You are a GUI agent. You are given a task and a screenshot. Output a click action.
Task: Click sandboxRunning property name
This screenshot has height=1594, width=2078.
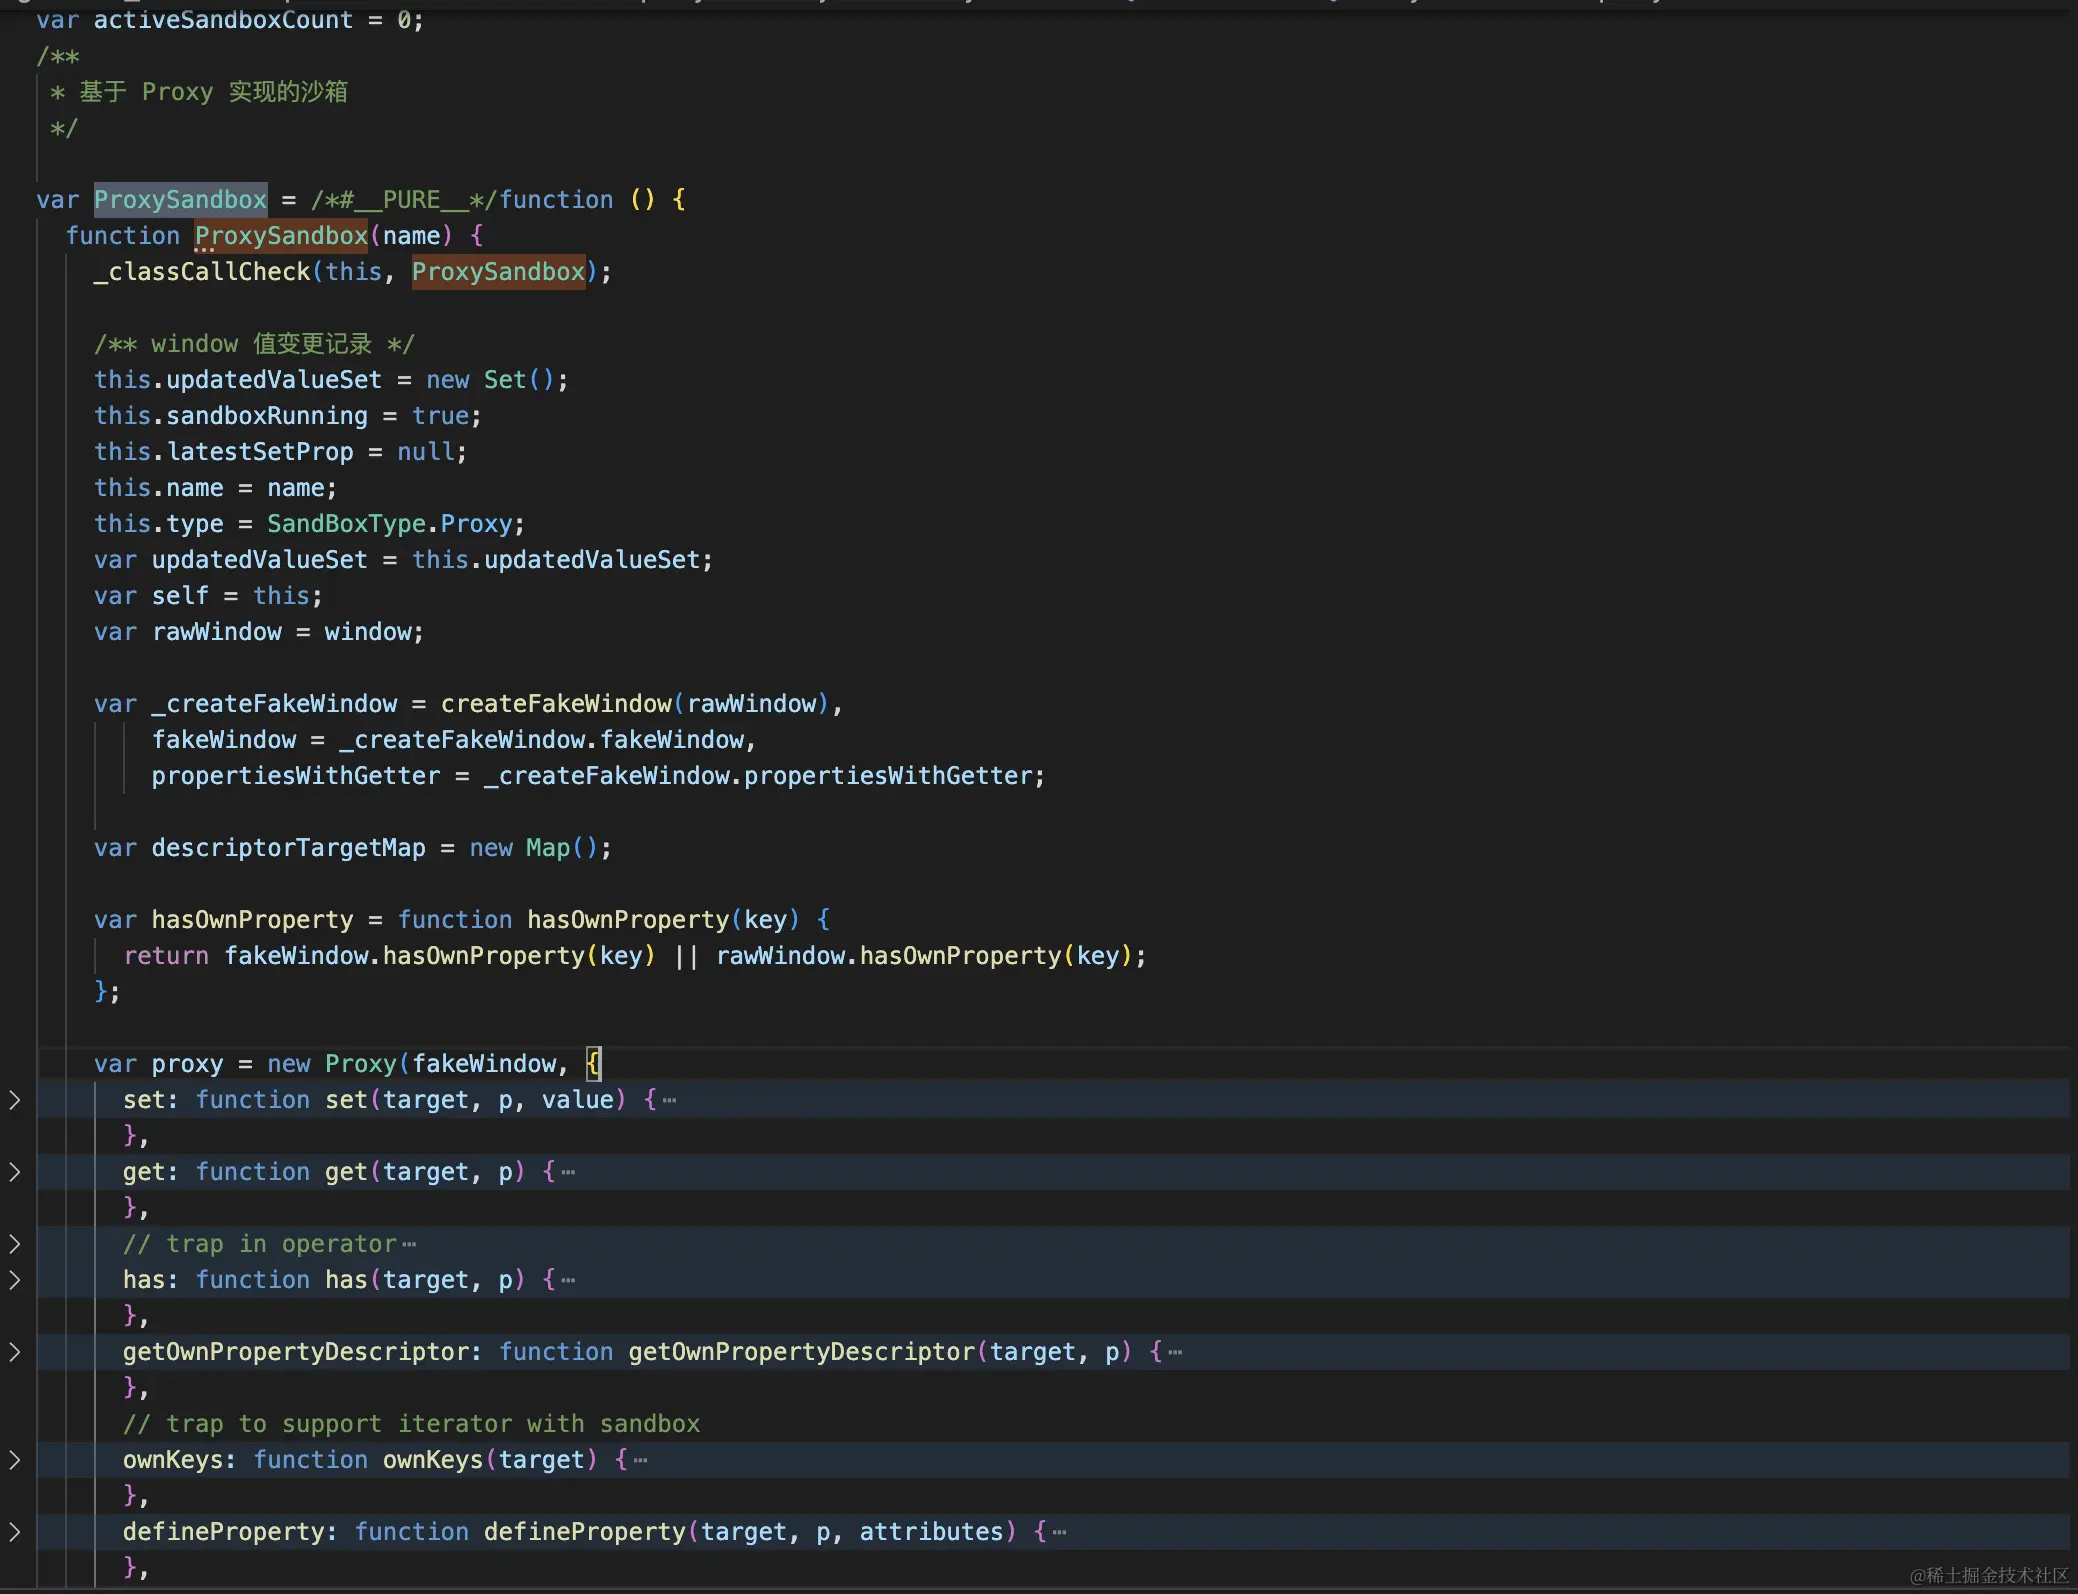[x=267, y=416]
